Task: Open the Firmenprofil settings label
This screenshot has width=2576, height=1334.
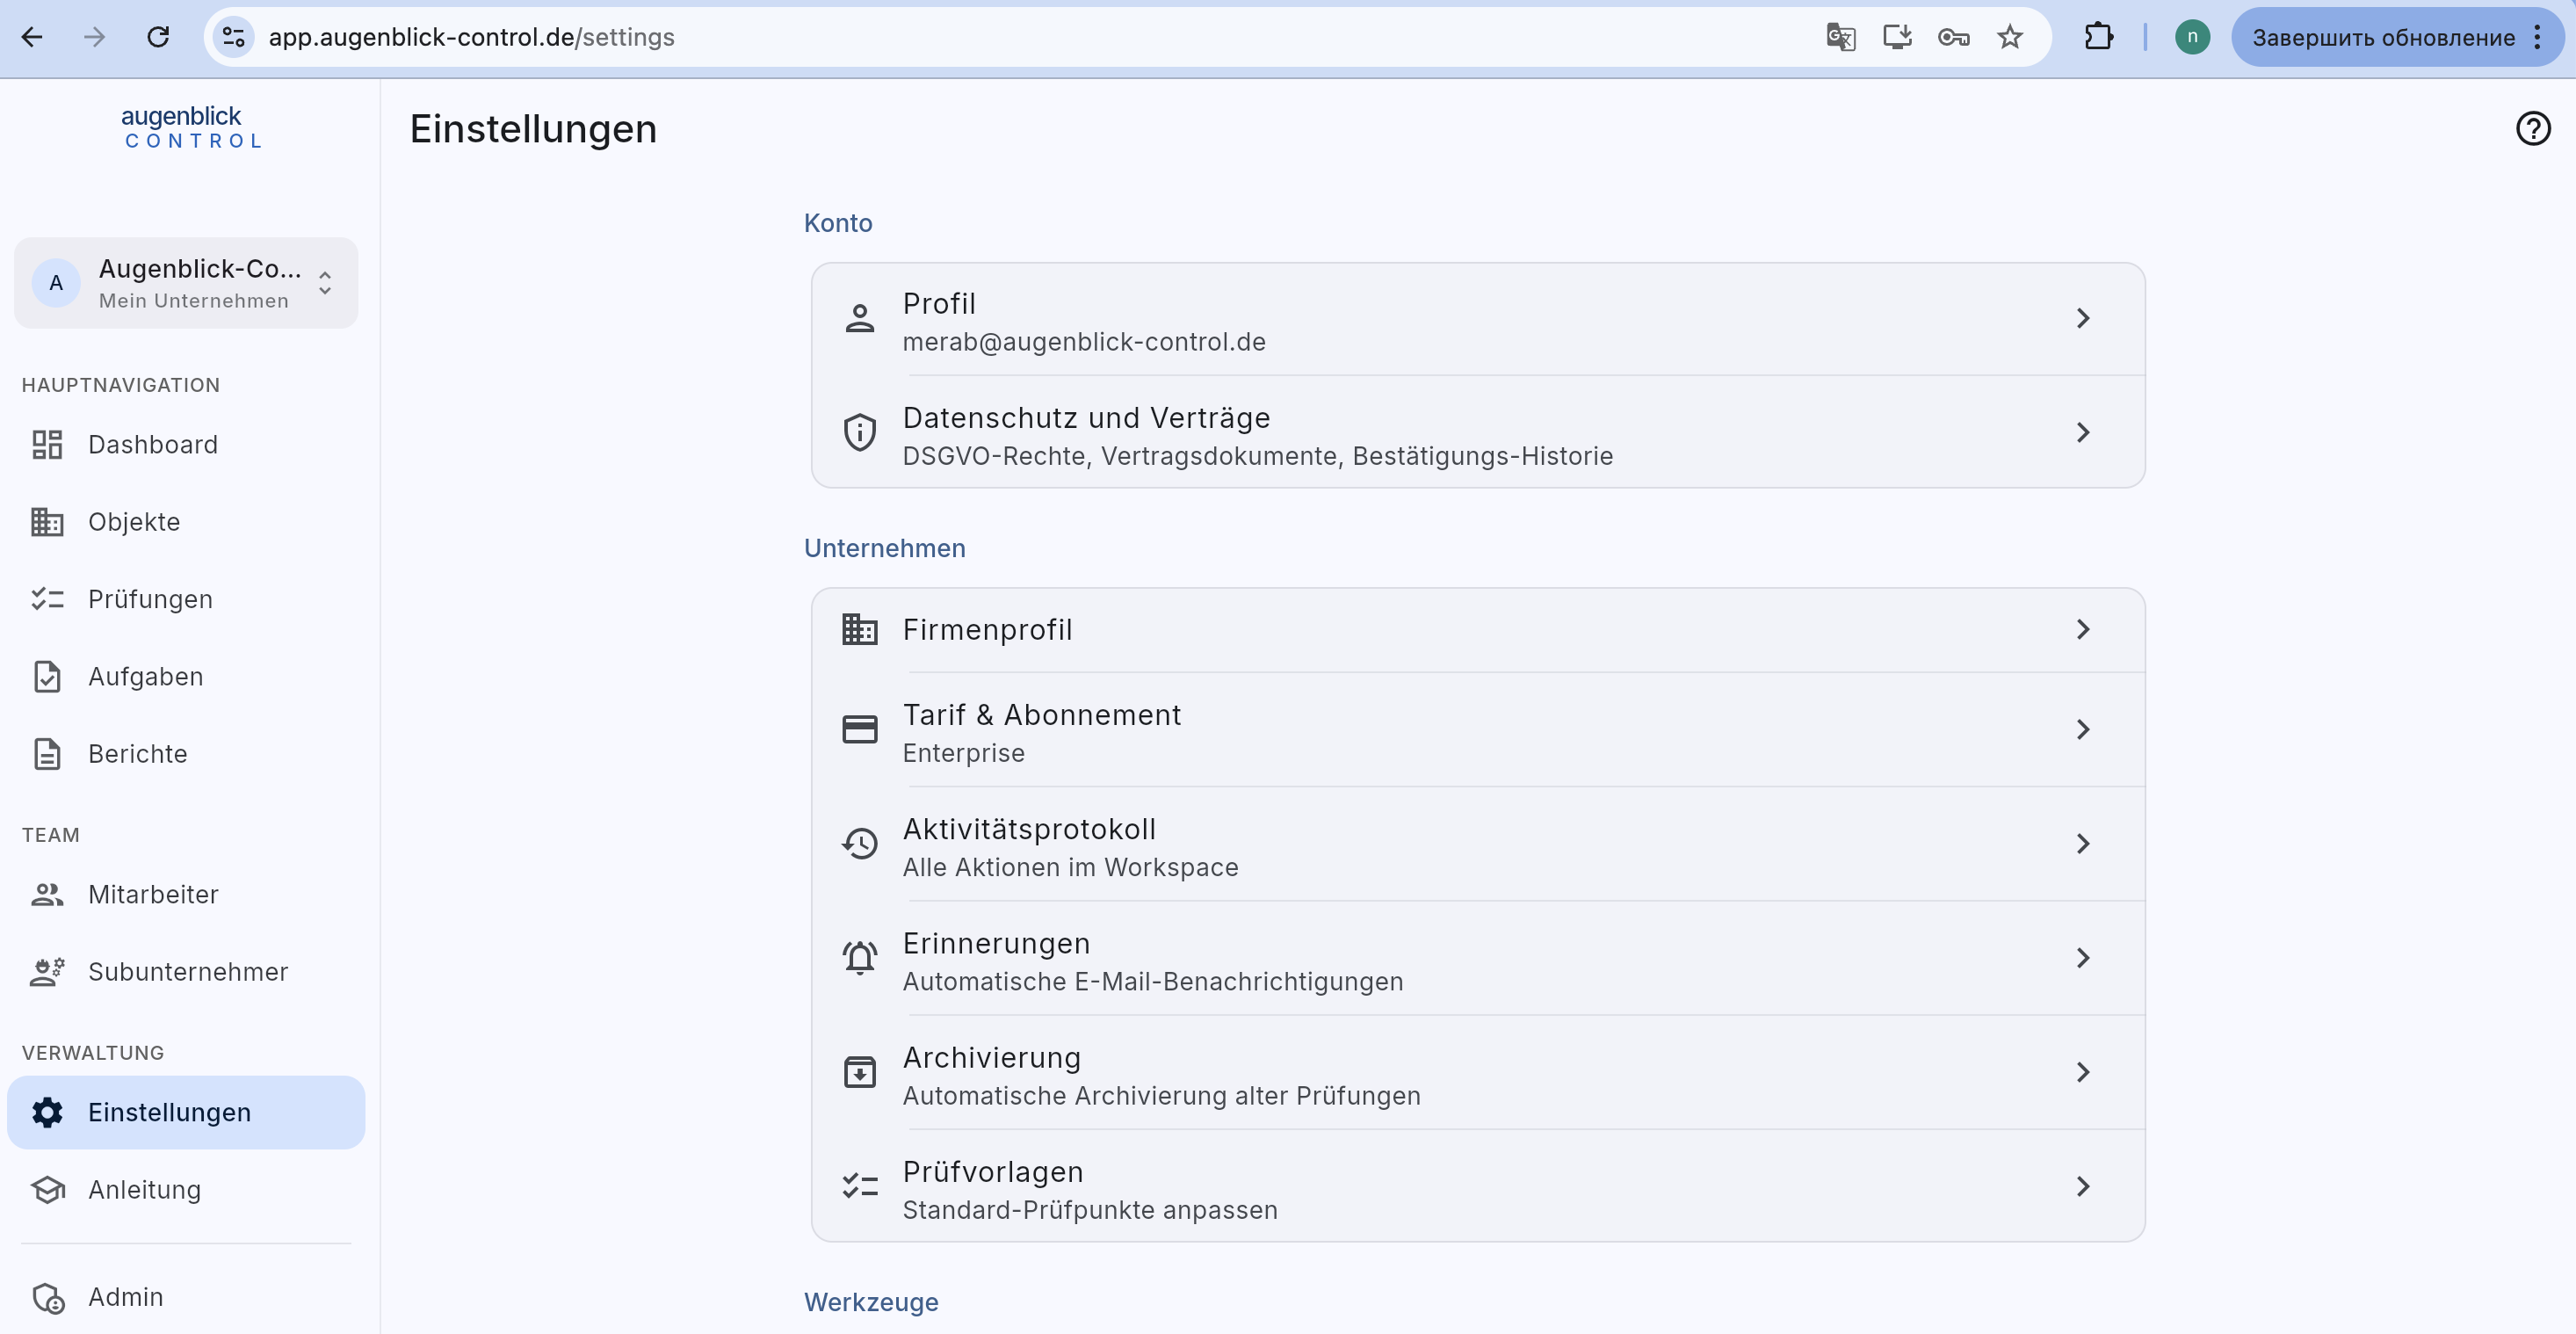Action: [x=987, y=629]
